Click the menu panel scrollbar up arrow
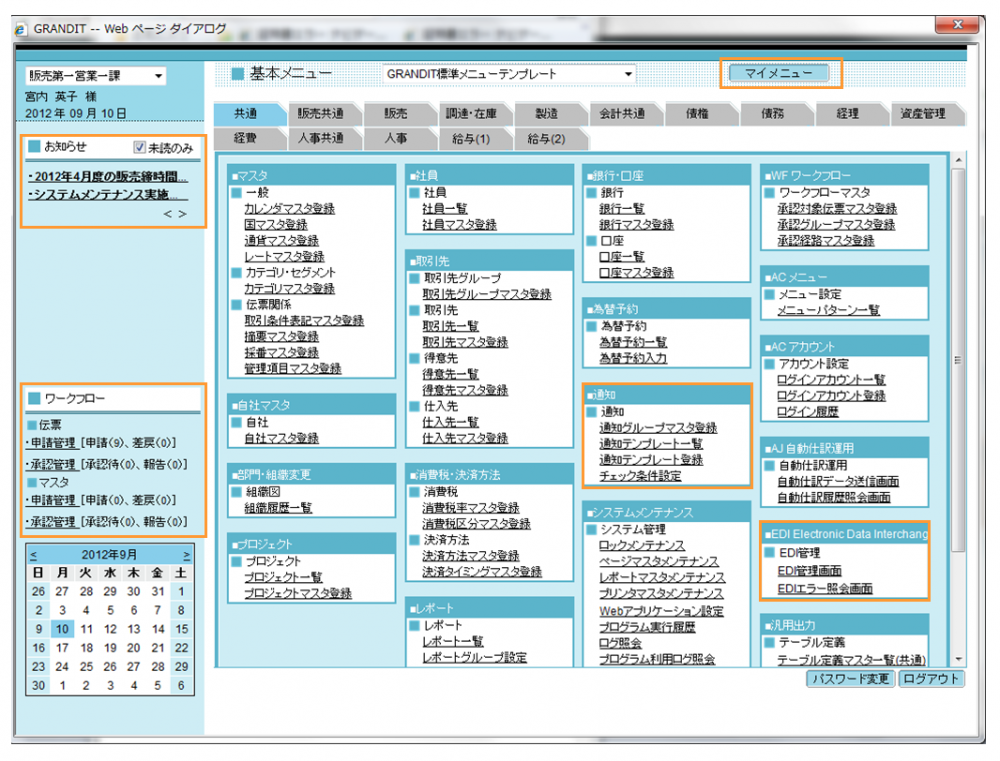1000x761 pixels. (958, 160)
